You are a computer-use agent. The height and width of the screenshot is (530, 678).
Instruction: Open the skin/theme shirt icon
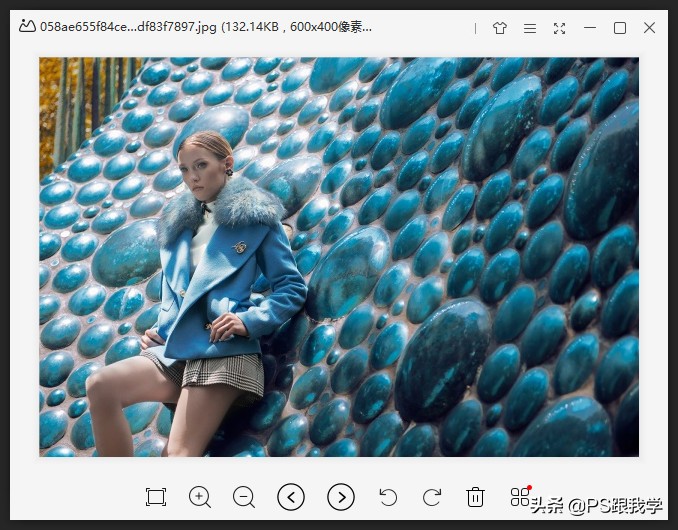(500, 28)
